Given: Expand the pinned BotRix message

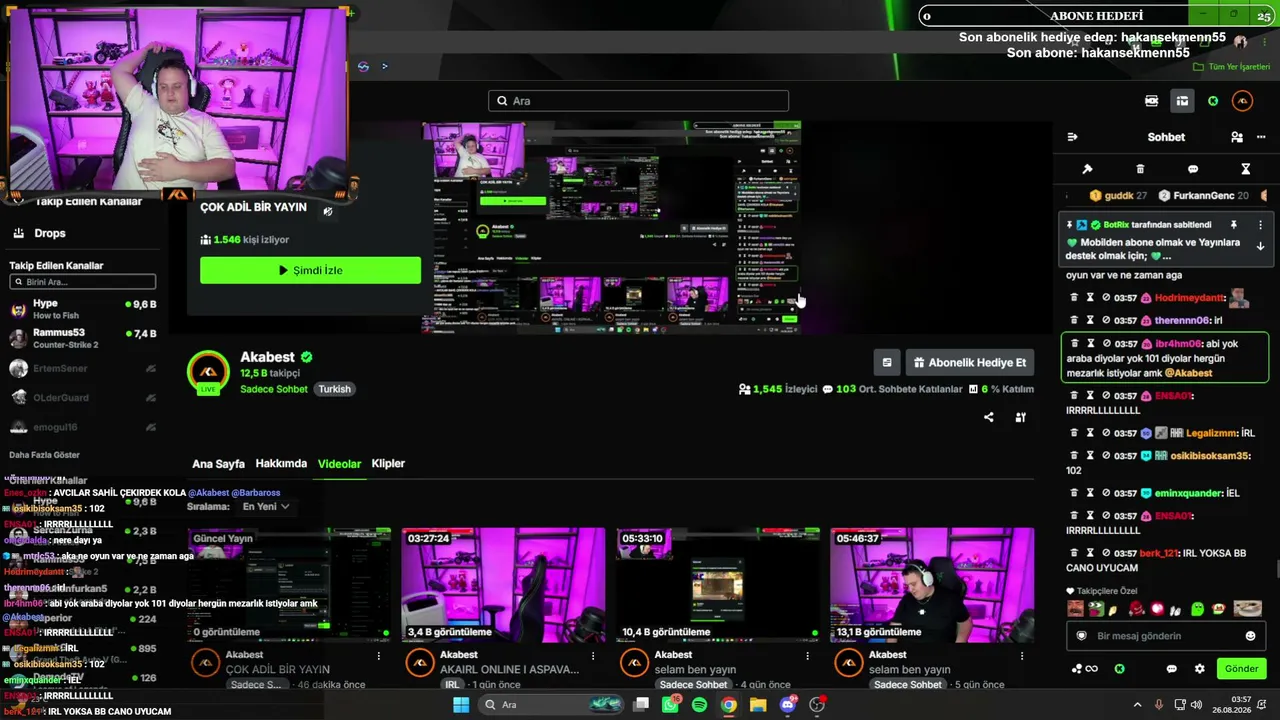Looking at the screenshot, I should [x=1260, y=246].
